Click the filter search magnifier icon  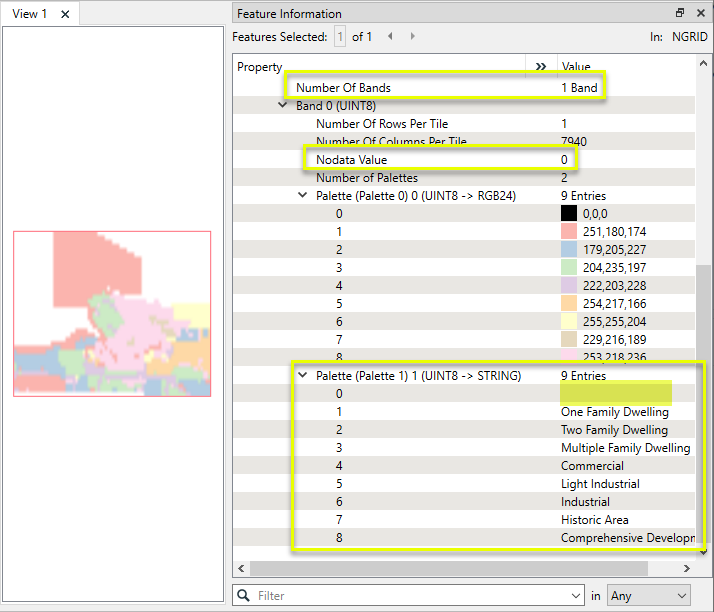click(244, 596)
